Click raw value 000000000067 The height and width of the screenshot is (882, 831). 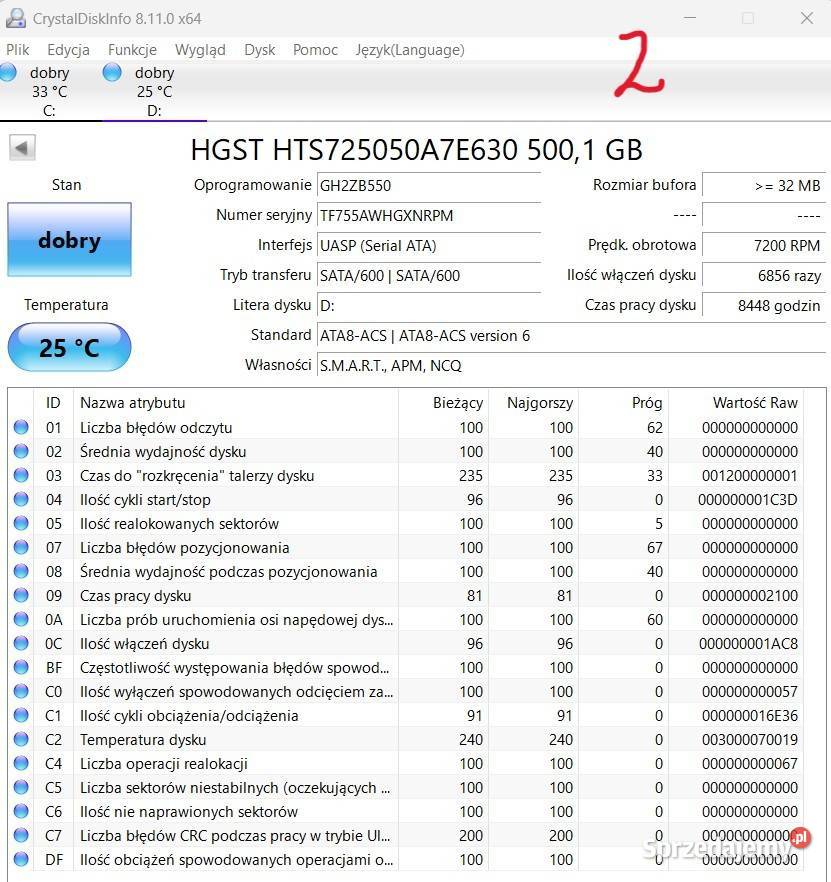(749, 764)
